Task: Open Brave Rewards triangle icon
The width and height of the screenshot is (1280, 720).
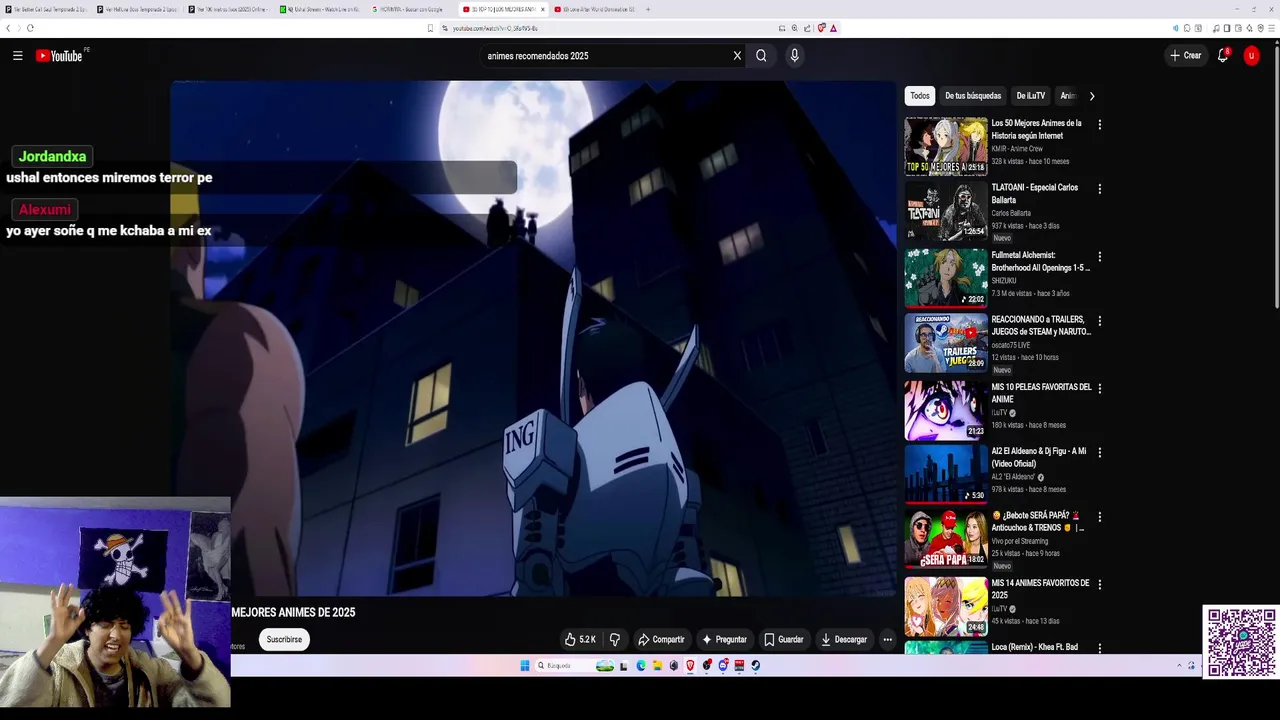Action: 833,28
